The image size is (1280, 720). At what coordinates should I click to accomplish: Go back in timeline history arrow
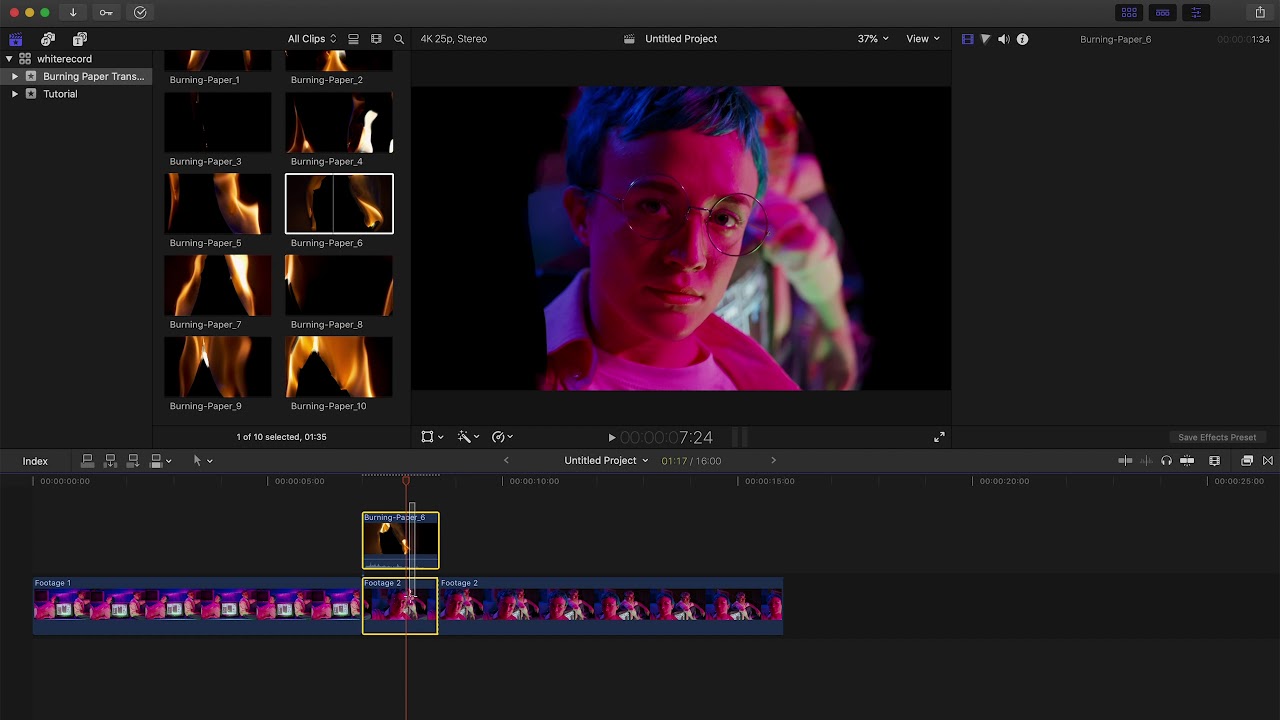point(506,461)
